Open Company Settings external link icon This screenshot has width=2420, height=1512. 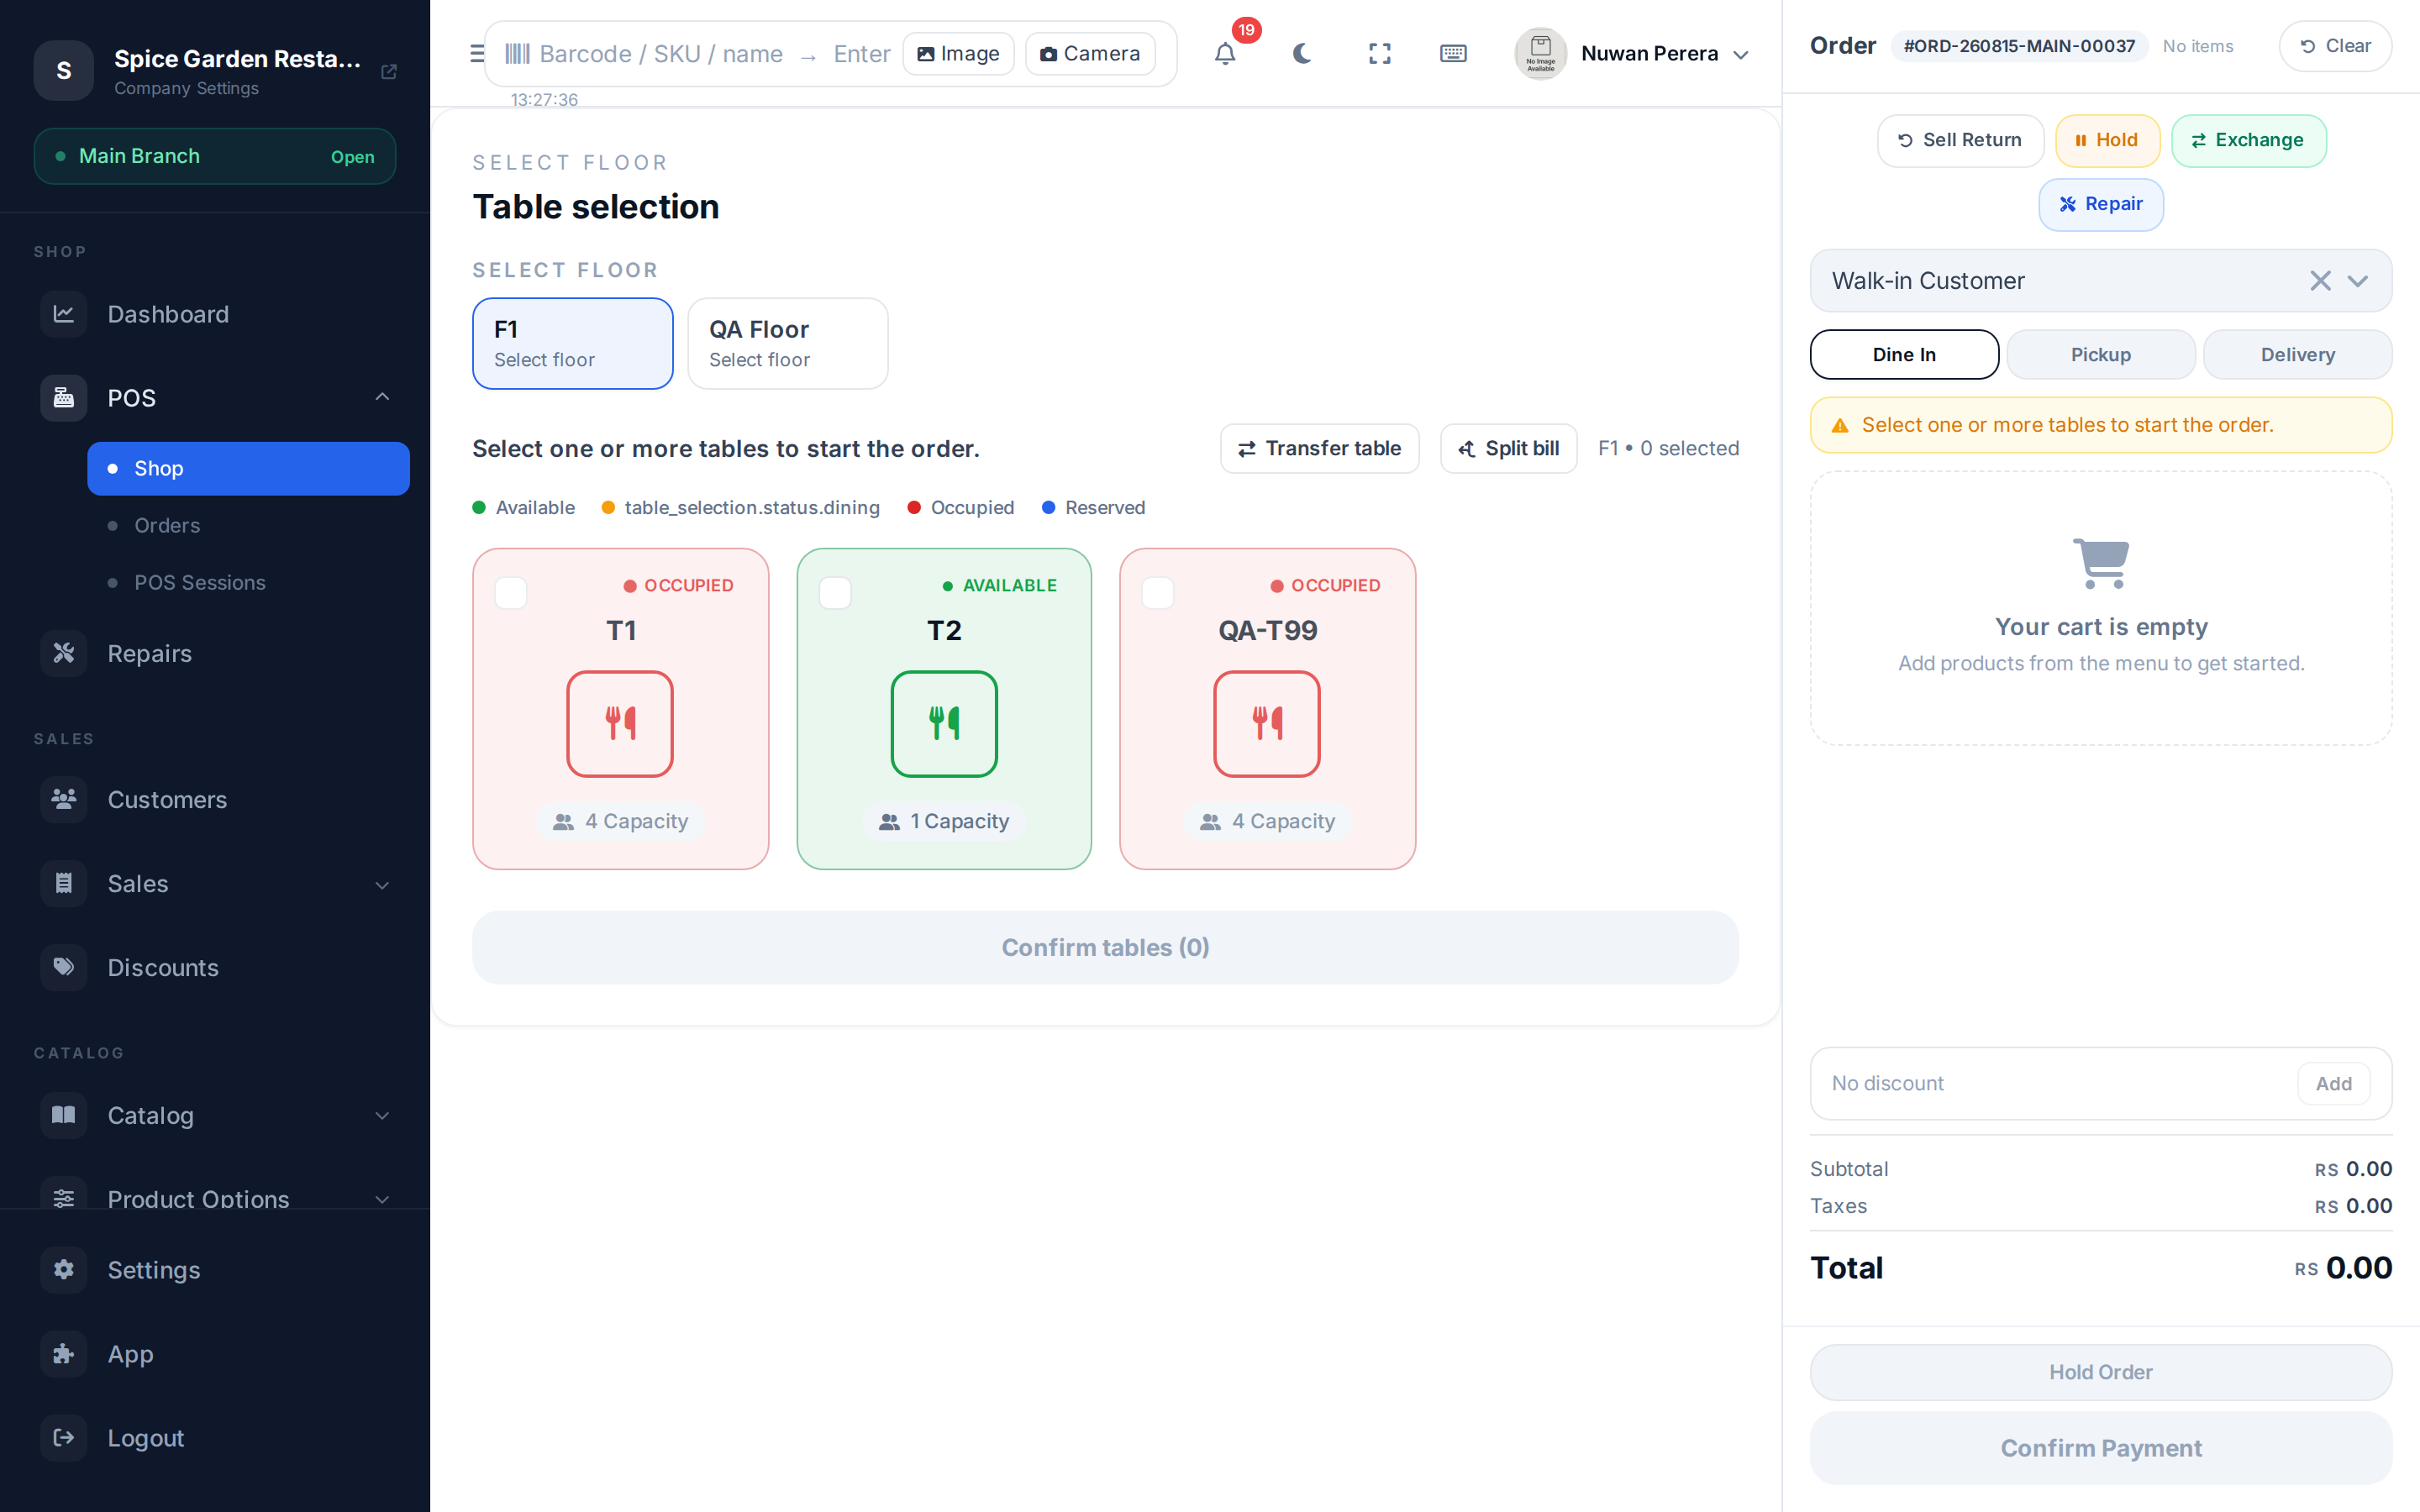pyautogui.click(x=389, y=72)
